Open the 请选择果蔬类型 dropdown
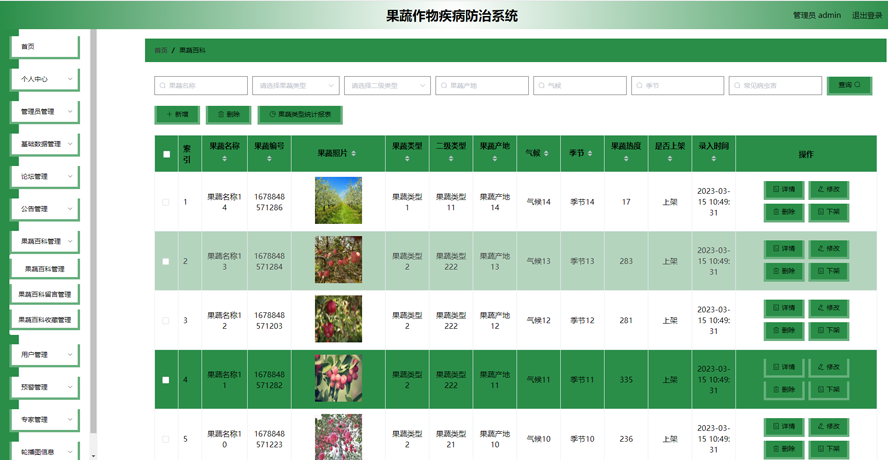This screenshot has width=888, height=460. [x=296, y=86]
